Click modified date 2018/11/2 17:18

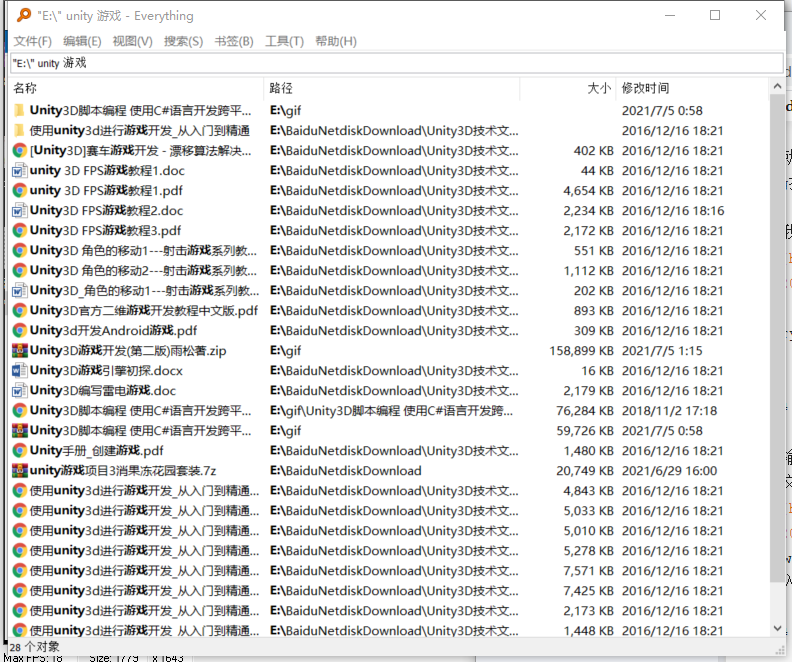click(669, 411)
